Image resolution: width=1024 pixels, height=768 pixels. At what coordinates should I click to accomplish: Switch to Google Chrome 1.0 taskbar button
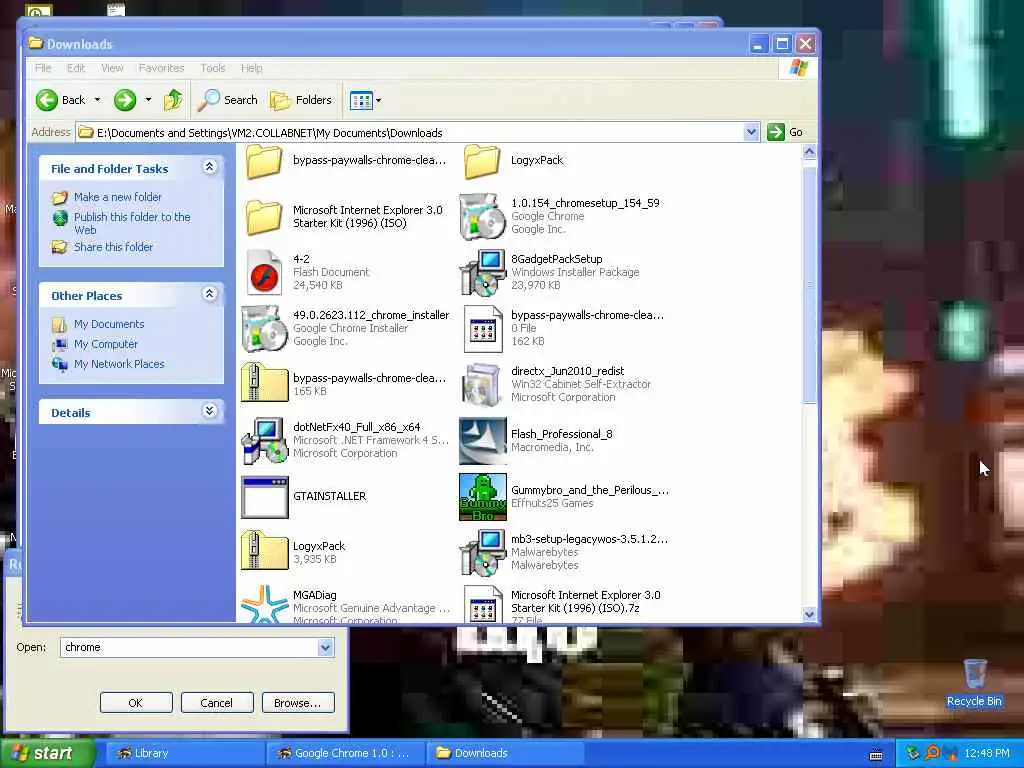[346, 753]
